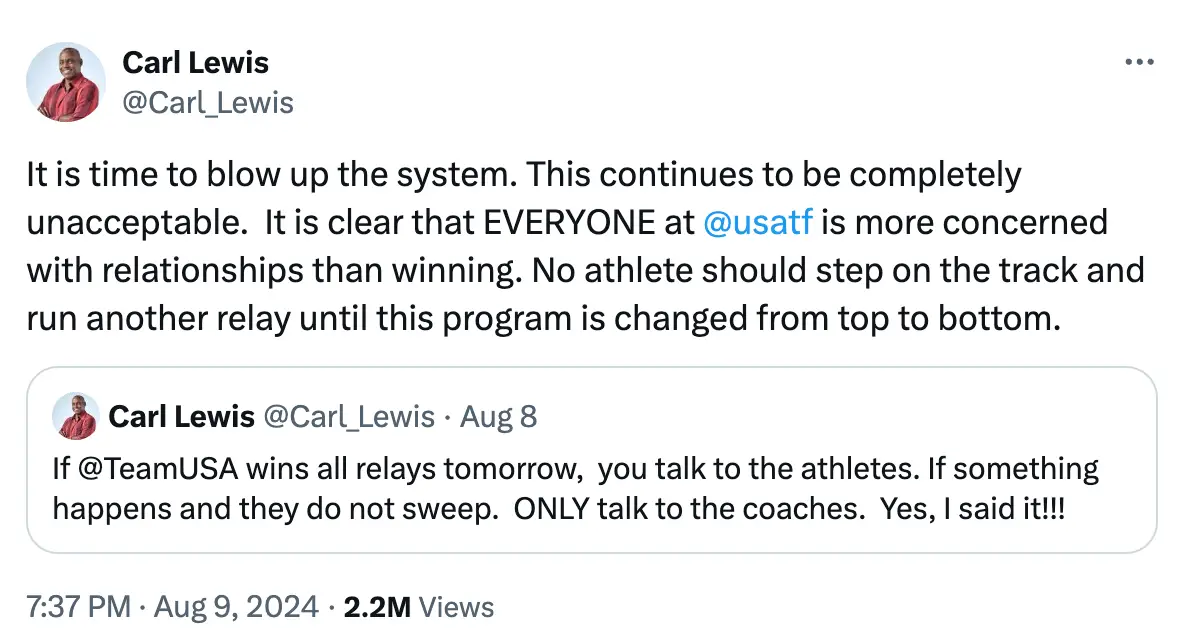This screenshot has width=1182, height=642.
Task: Open the tweet's More options menu
Action: (x=1139, y=61)
